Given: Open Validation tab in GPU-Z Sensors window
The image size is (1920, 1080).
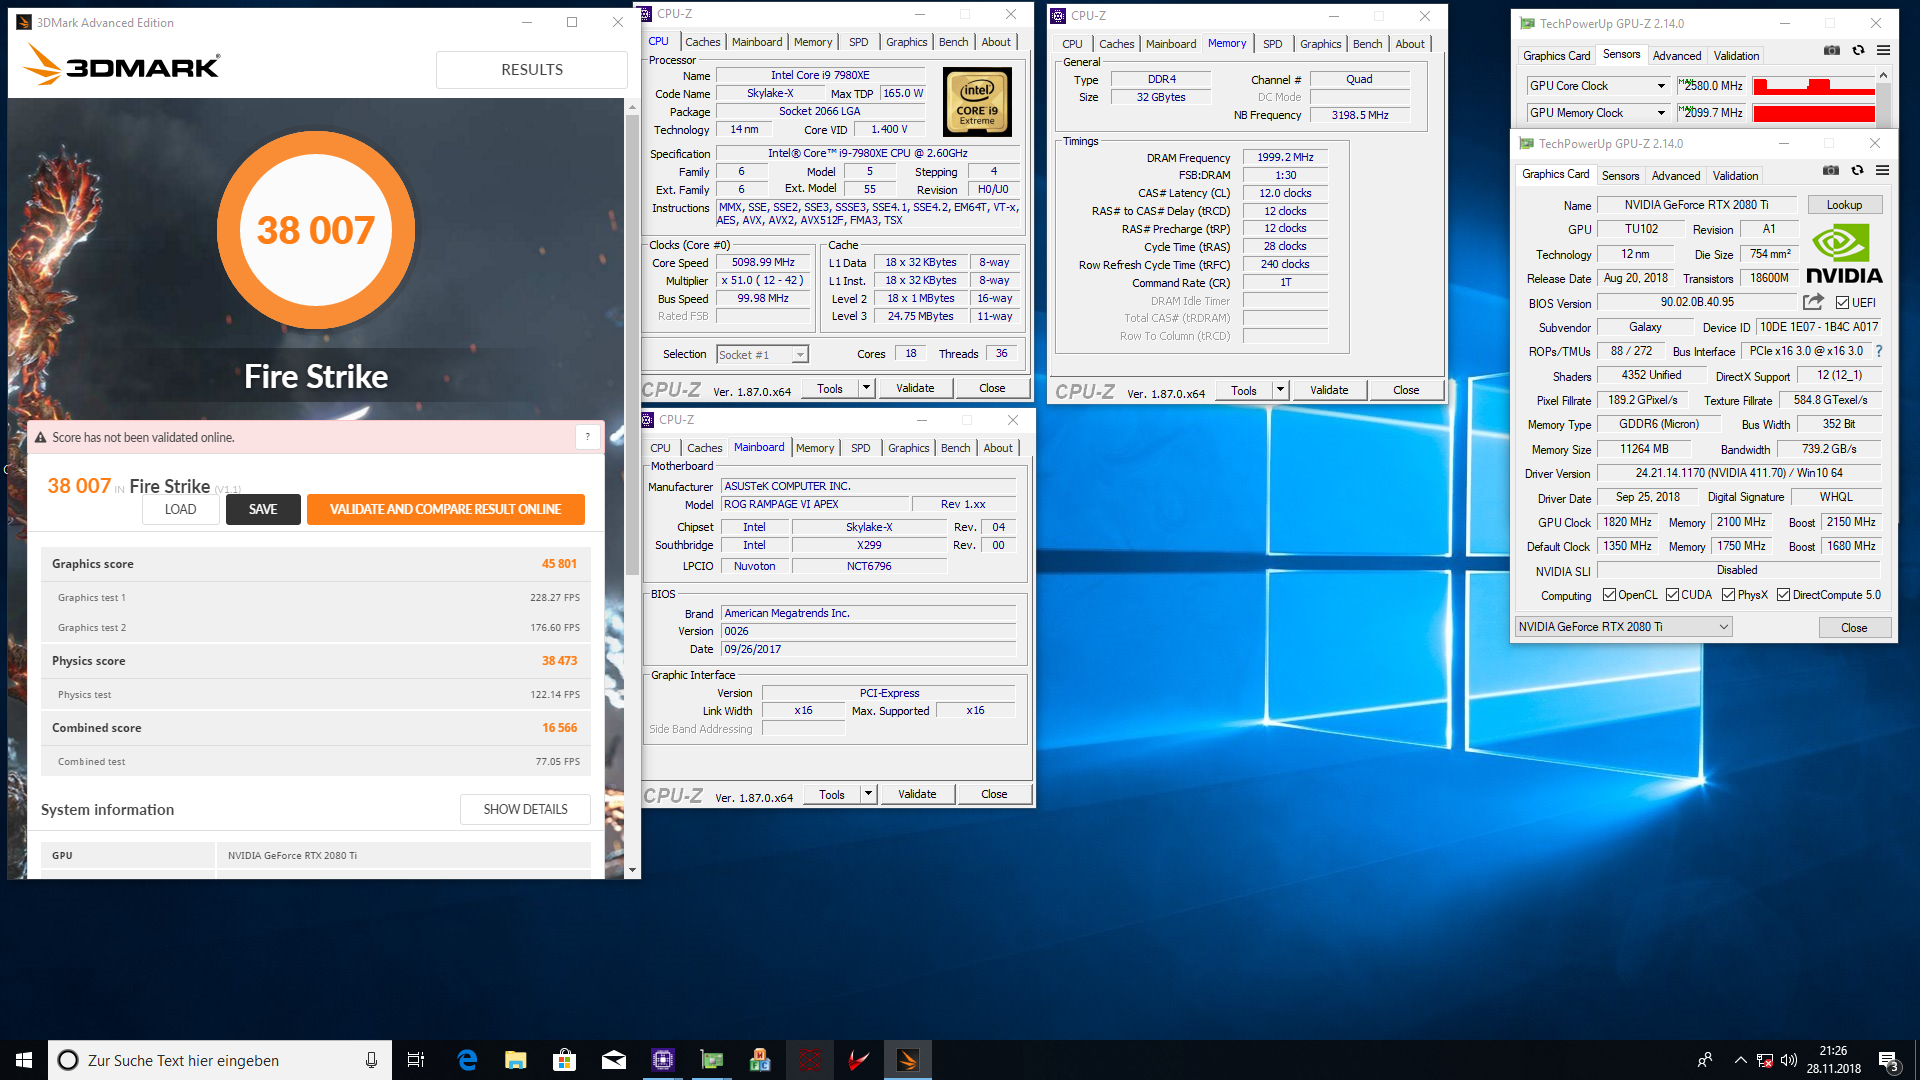Looking at the screenshot, I should [x=1736, y=56].
